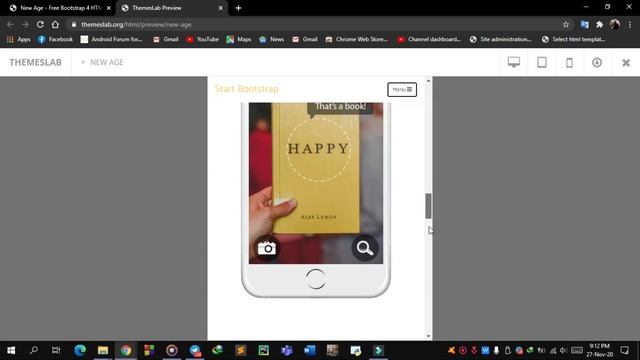This screenshot has width=640, height=360.
Task: Click the address bar URL
Action: click(136, 24)
